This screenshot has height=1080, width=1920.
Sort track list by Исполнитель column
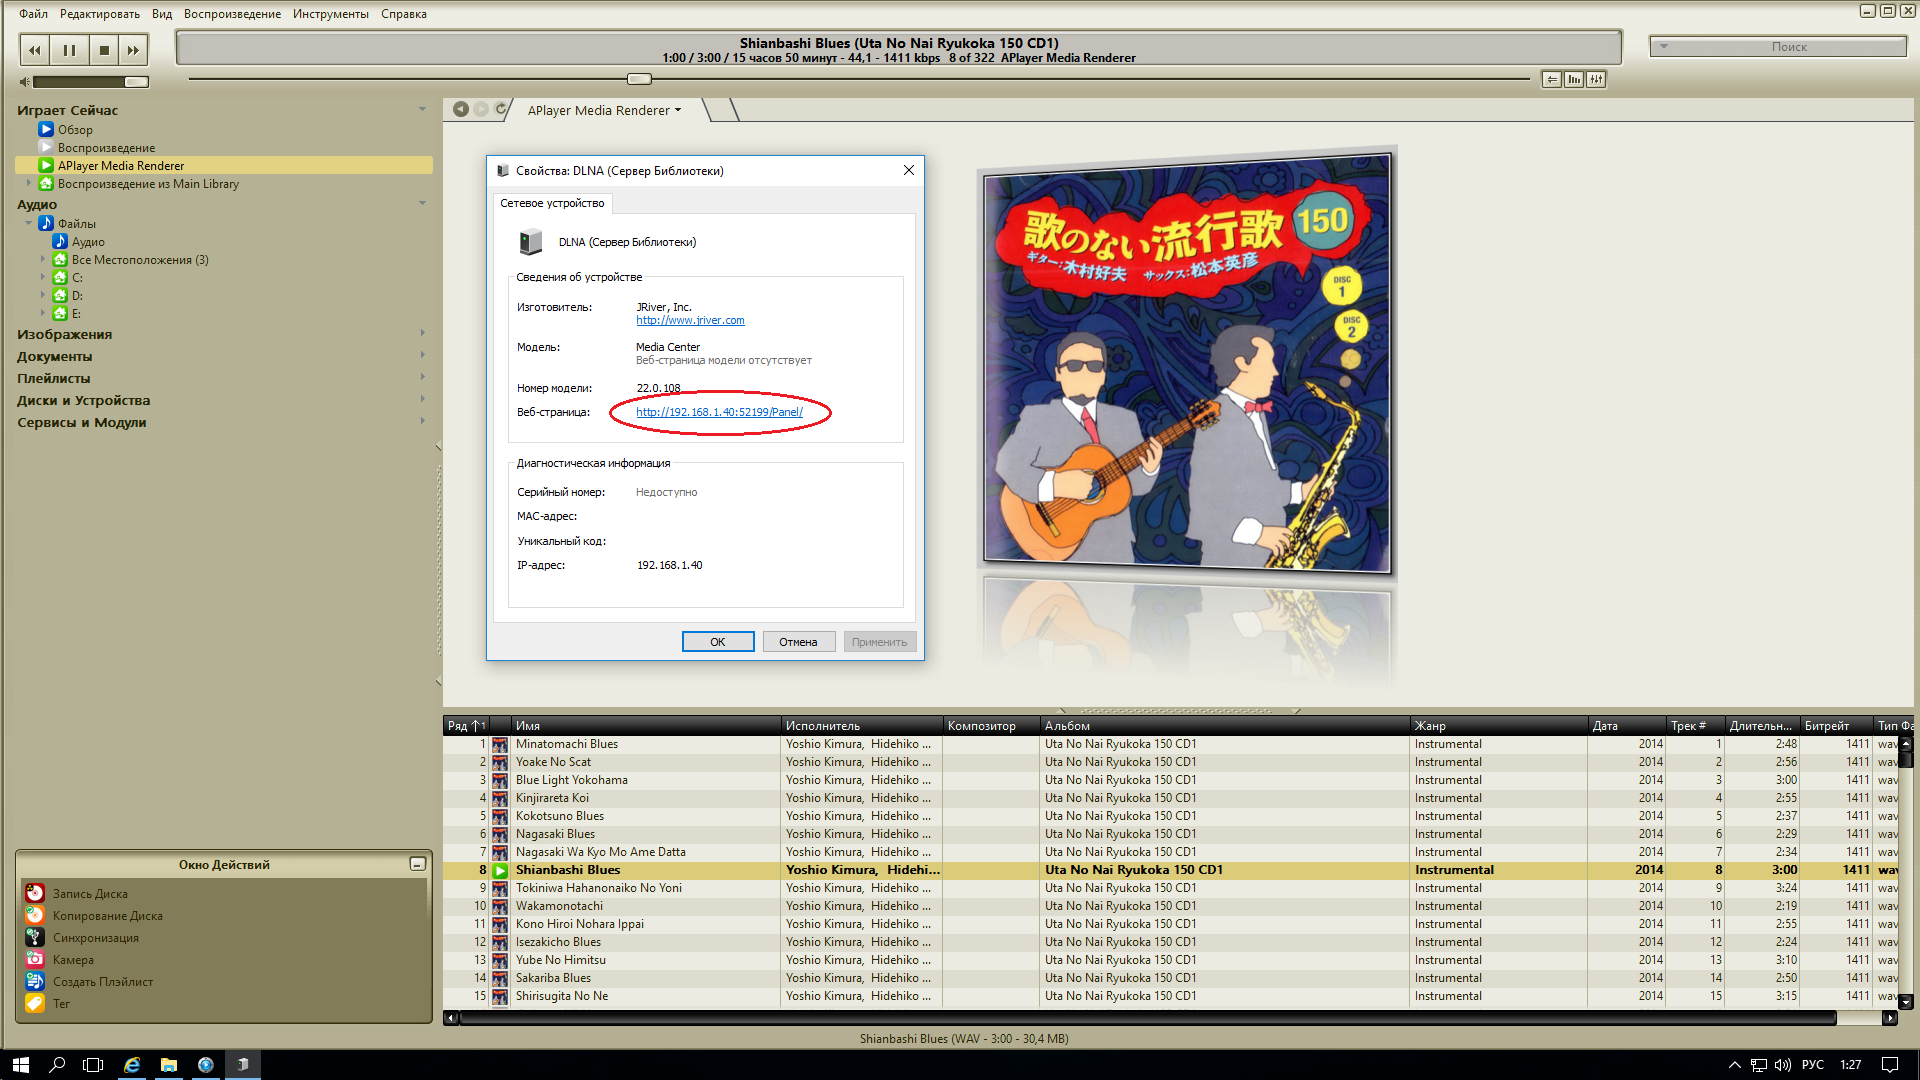(861, 726)
